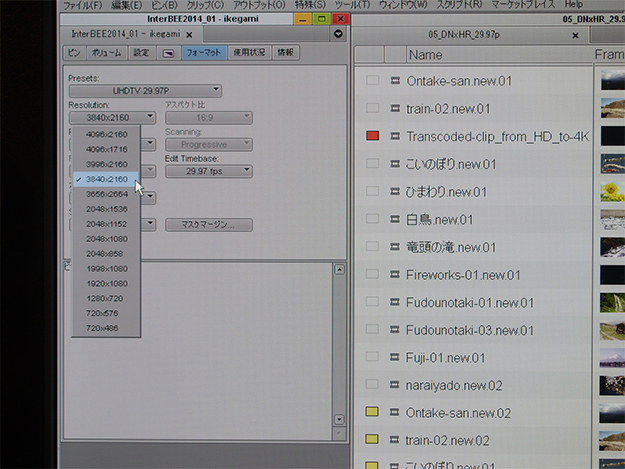The width and height of the screenshot is (625, 469).
Task: Click clip icon of こいのぼり.new.01
Action: [395, 163]
